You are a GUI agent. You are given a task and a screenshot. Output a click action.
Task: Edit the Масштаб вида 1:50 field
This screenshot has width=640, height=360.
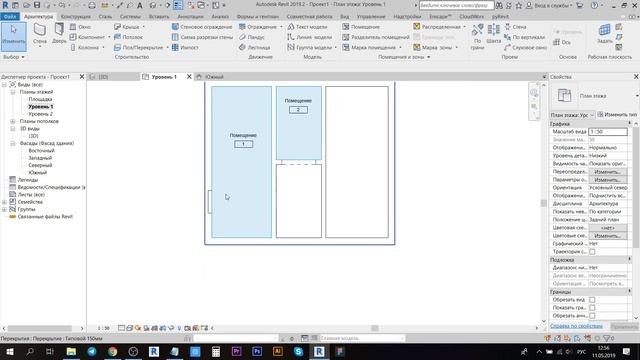(607, 131)
